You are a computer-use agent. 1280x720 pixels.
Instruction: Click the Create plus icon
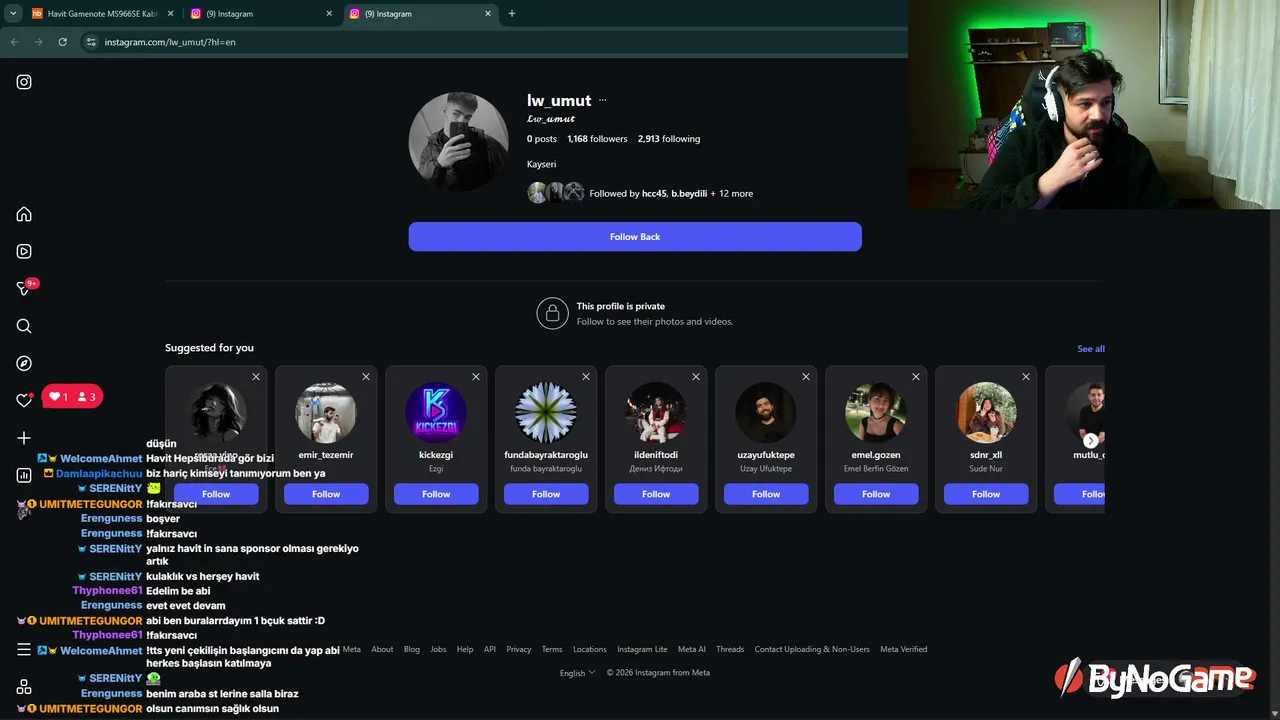[24, 438]
